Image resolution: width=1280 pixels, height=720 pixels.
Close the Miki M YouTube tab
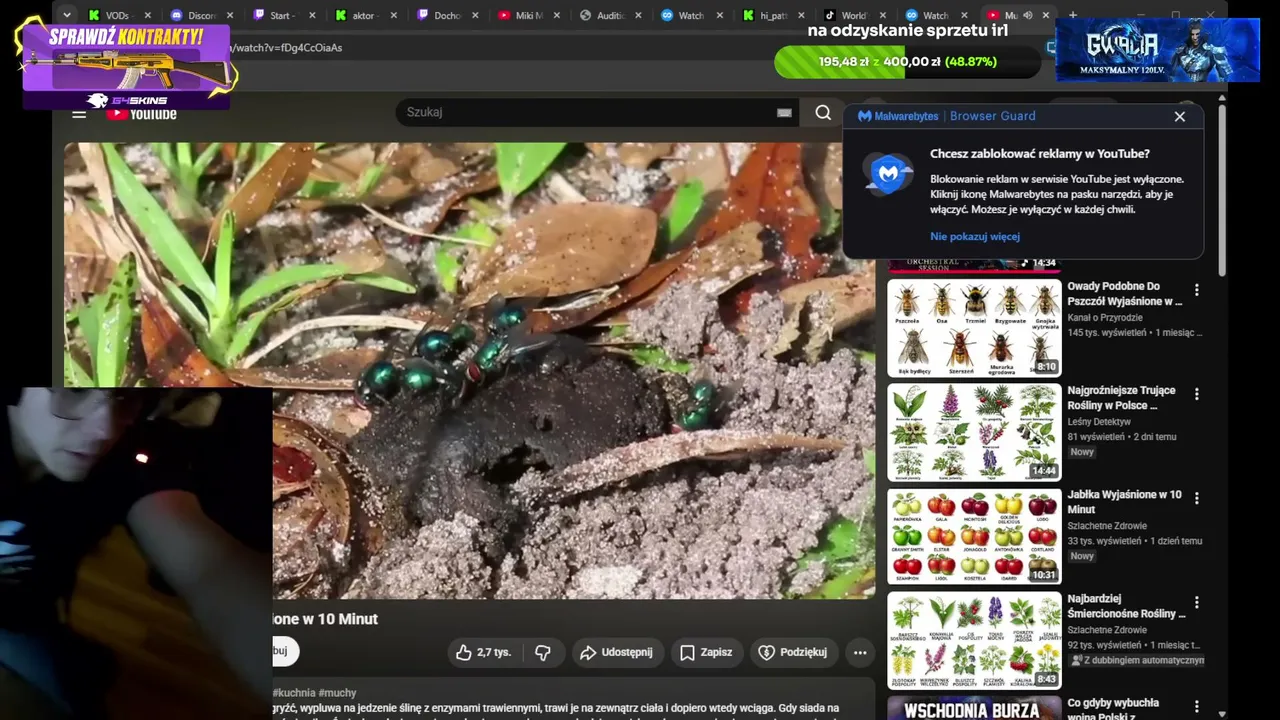556,16
